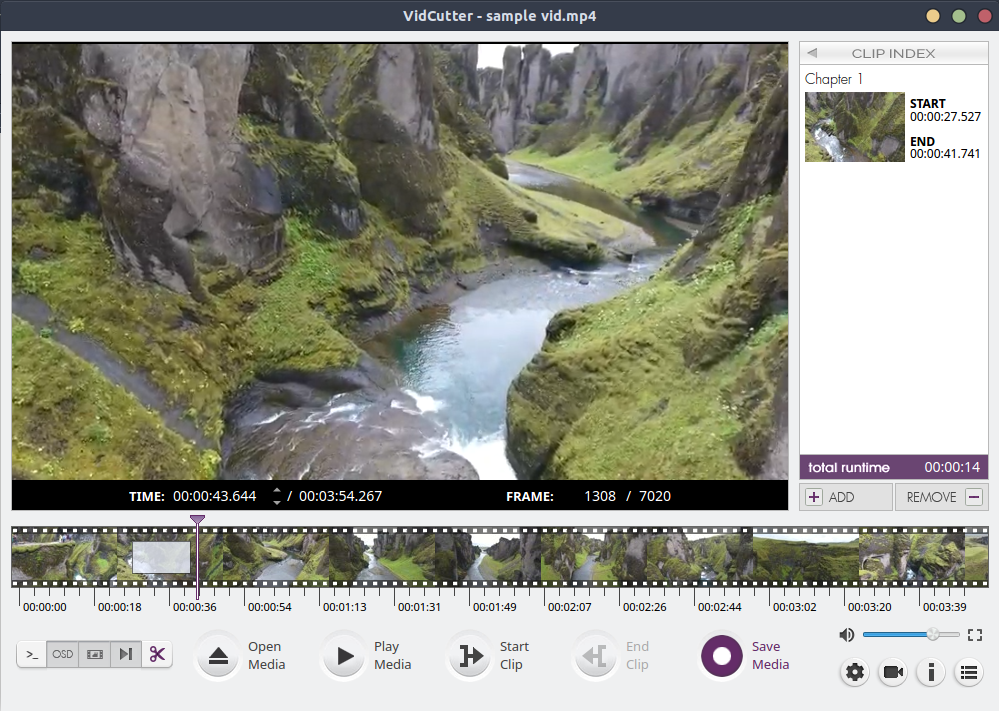Collapse the Clip Index panel

[x=811, y=52]
